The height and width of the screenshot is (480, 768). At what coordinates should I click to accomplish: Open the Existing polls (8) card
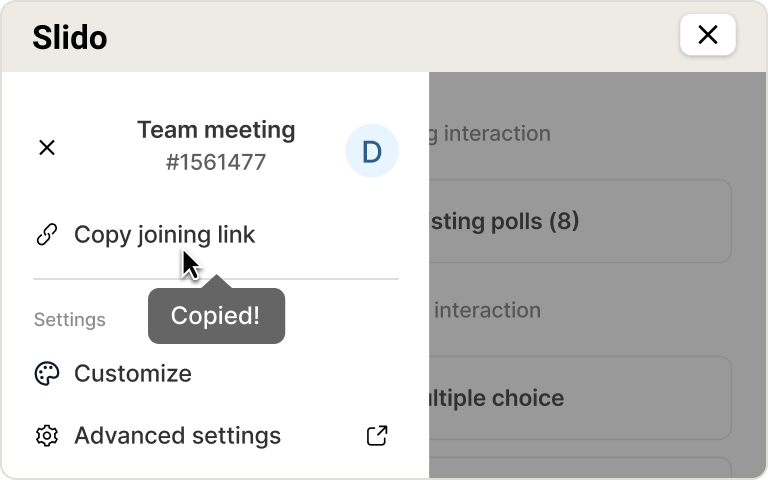pyautogui.click(x=580, y=221)
